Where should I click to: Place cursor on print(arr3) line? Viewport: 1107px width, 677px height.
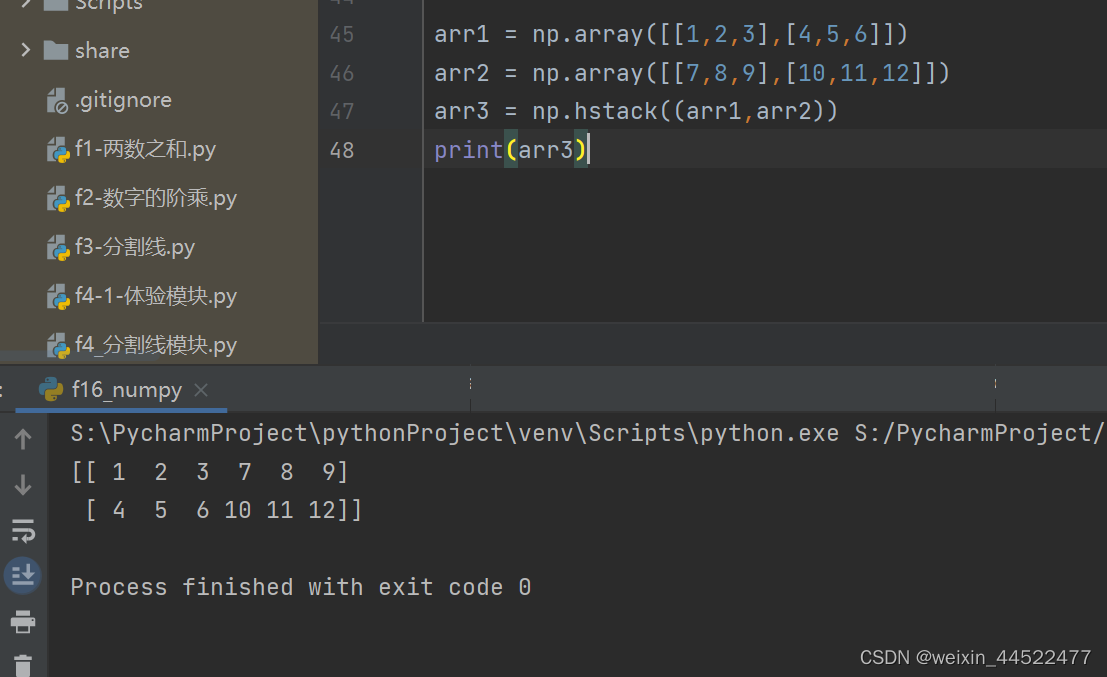(511, 150)
